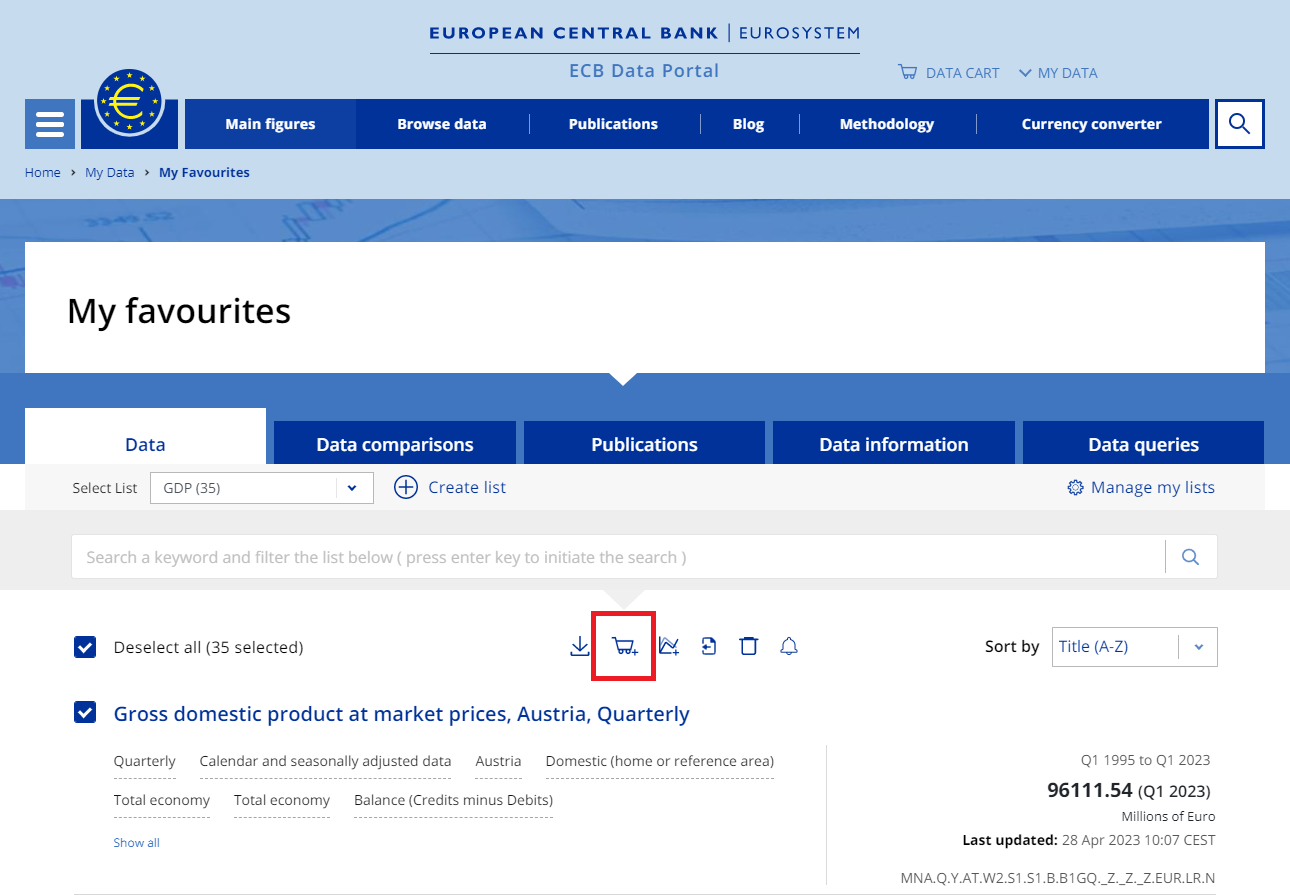Image resolution: width=1290 pixels, height=895 pixels.
Task: Open the Methodology menu item
Action: click(x=886, y=123)
